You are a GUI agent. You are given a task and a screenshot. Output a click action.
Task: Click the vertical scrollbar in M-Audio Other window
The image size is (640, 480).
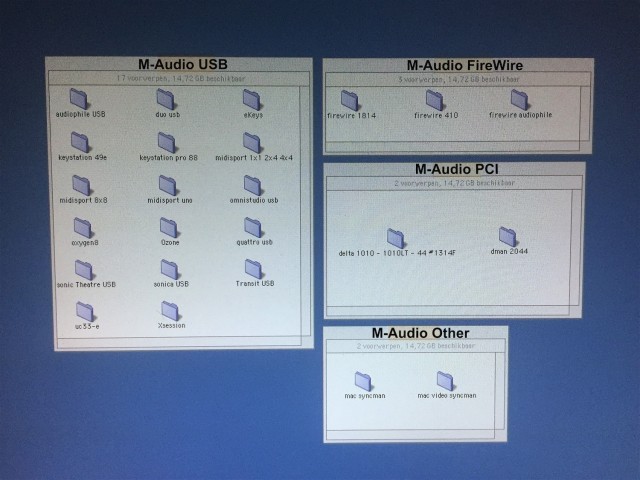coord(500,391)
